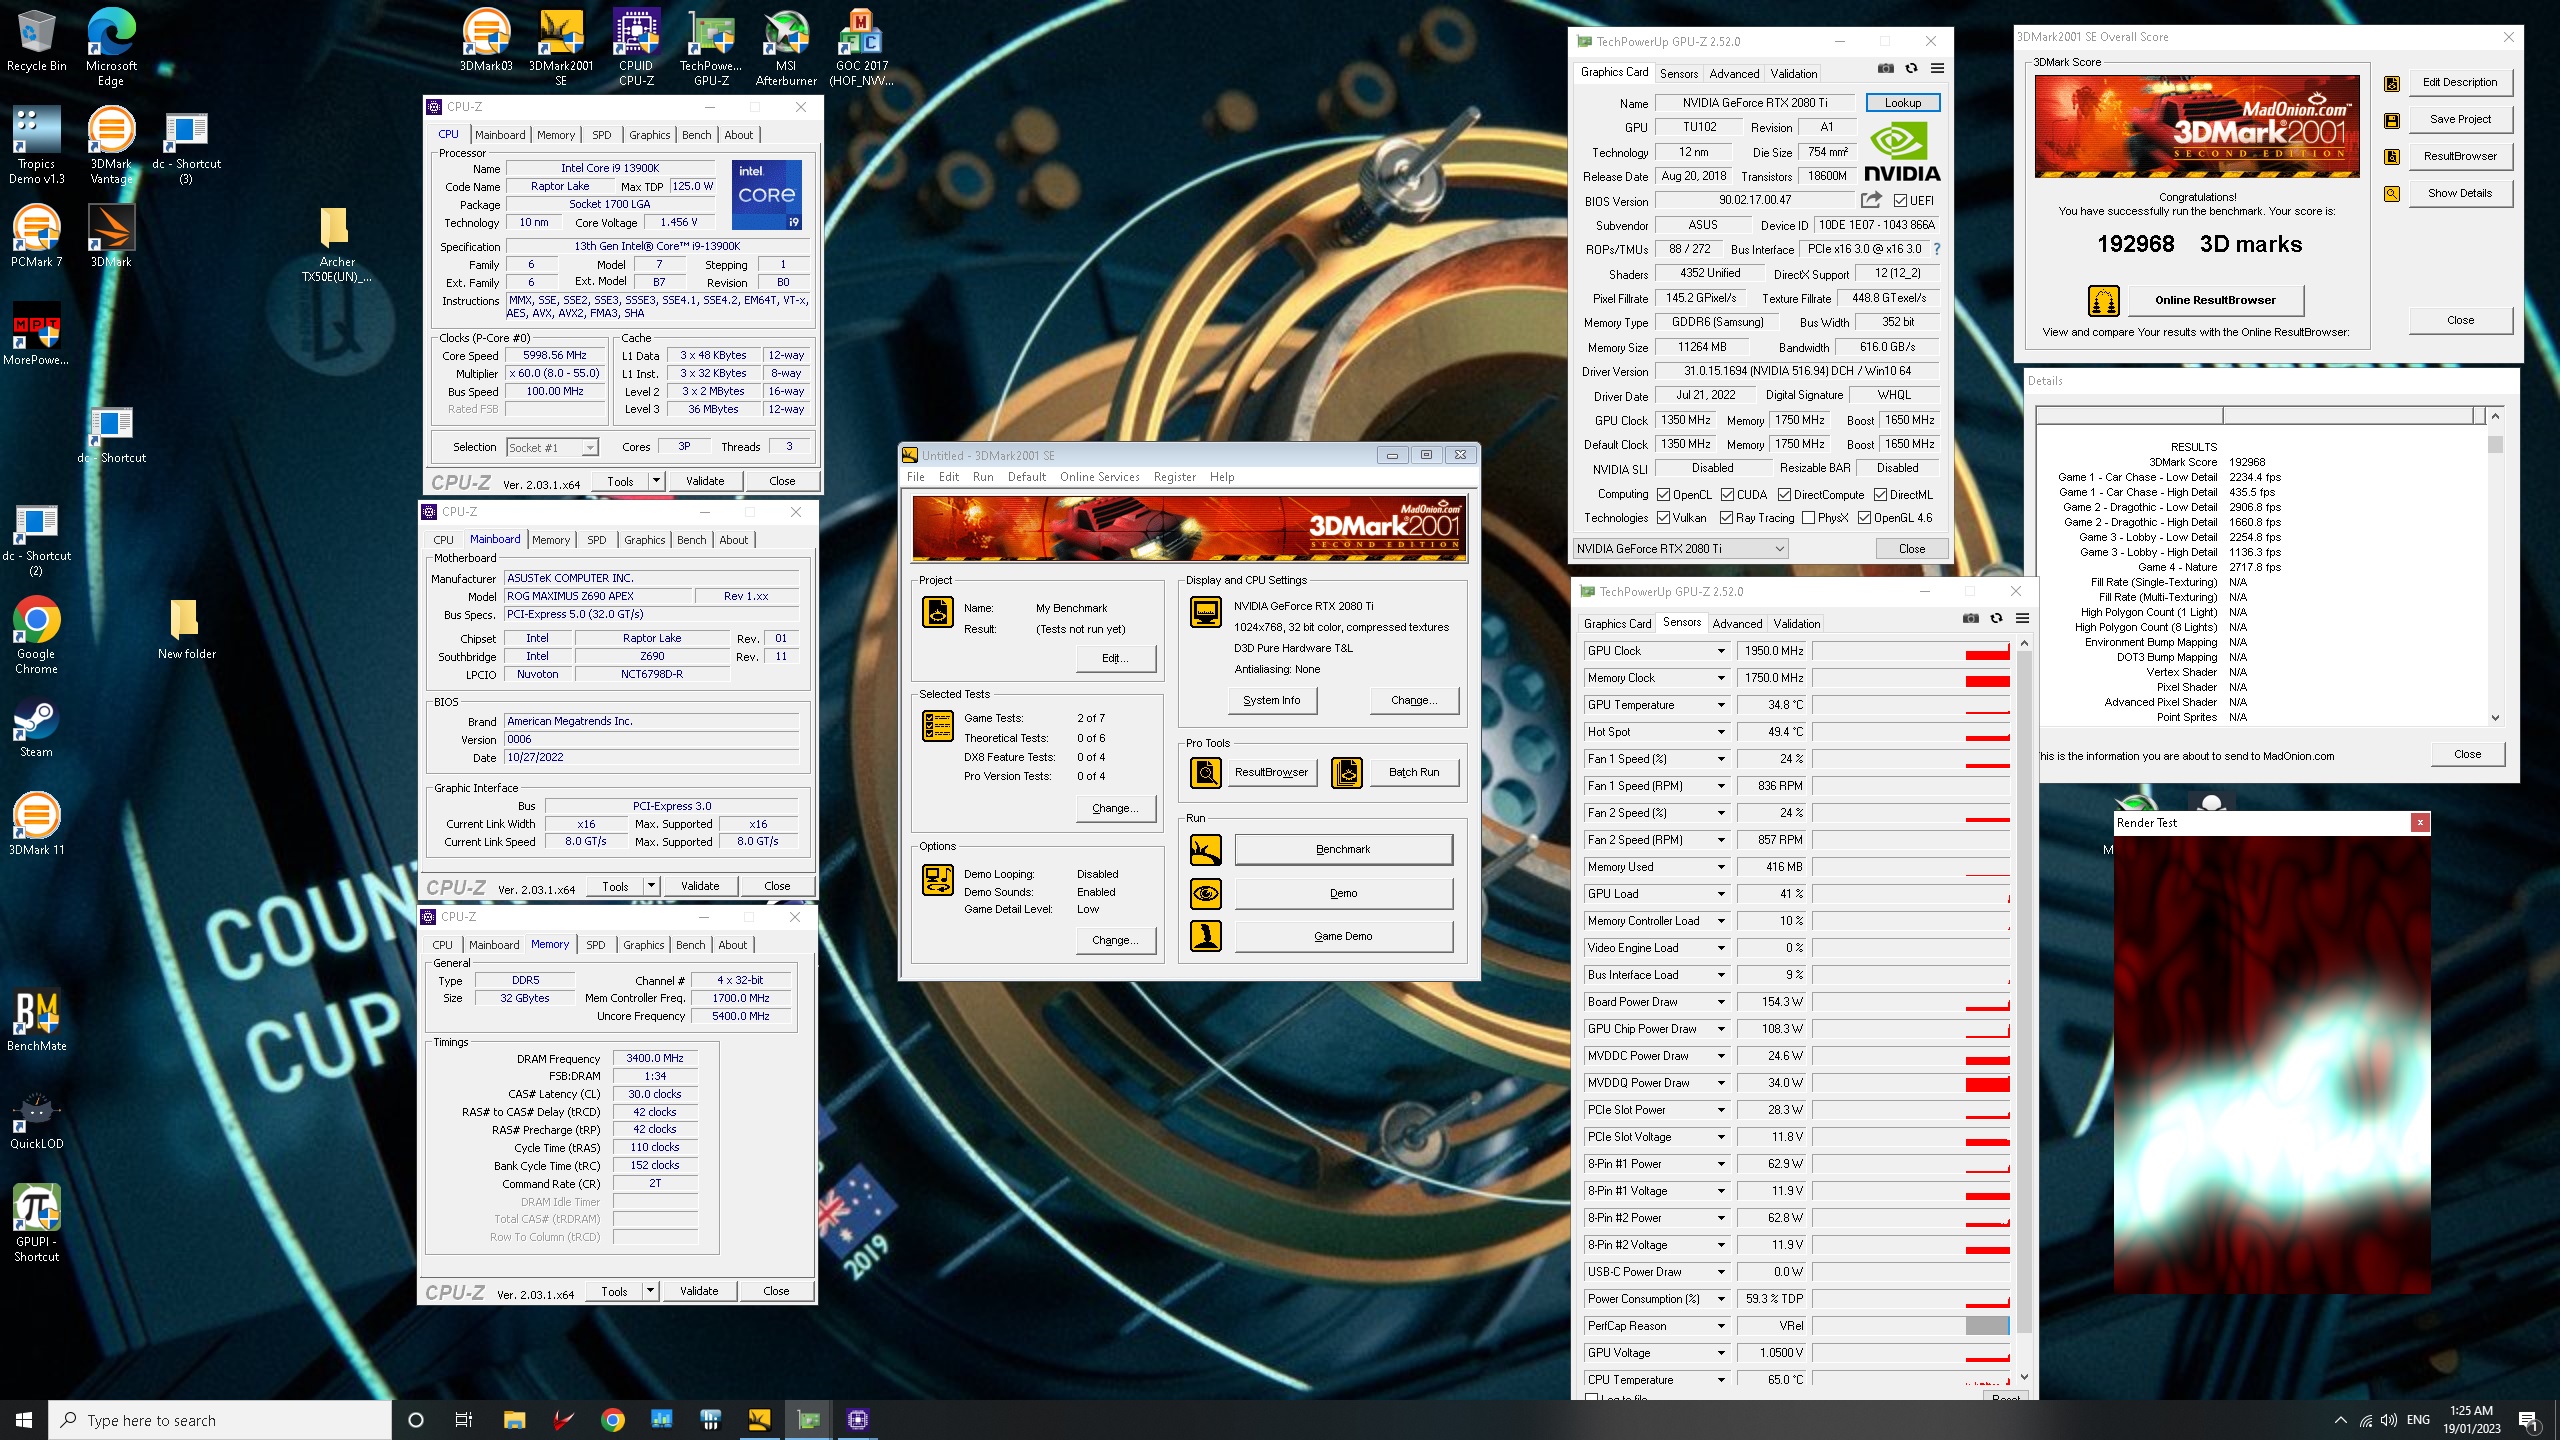Open the Tools dropdown arrow in top CPU-Z

pyautogui.click(x=656, y=481)
